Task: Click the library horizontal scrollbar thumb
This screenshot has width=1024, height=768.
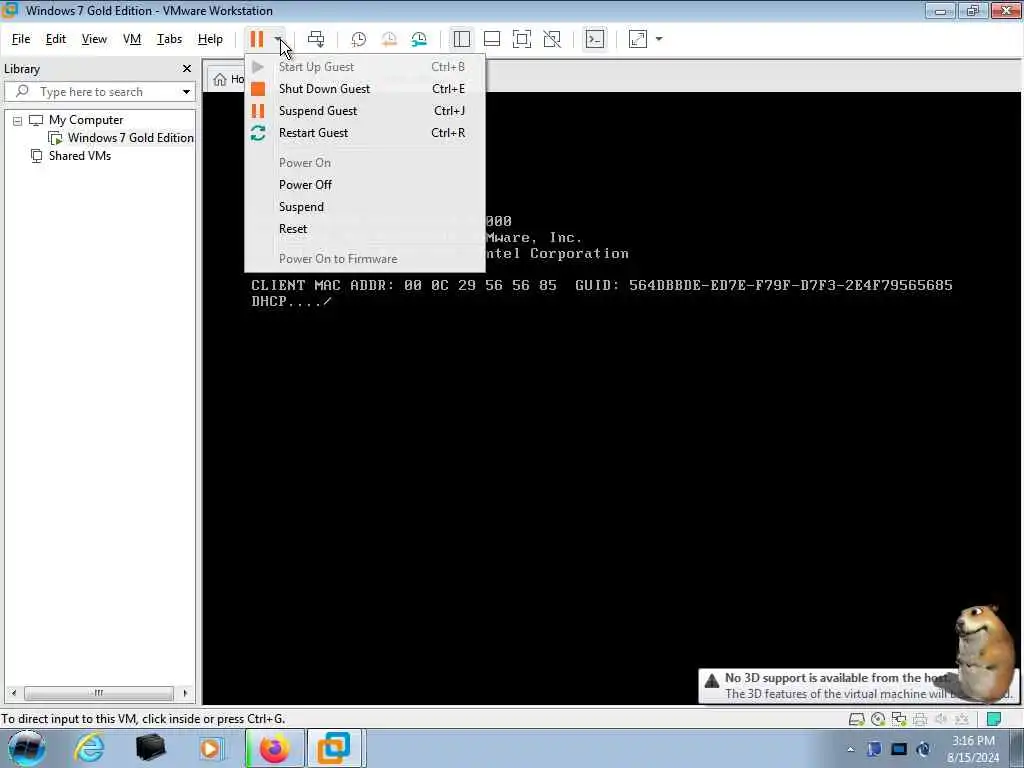Action: coord(99,693)
